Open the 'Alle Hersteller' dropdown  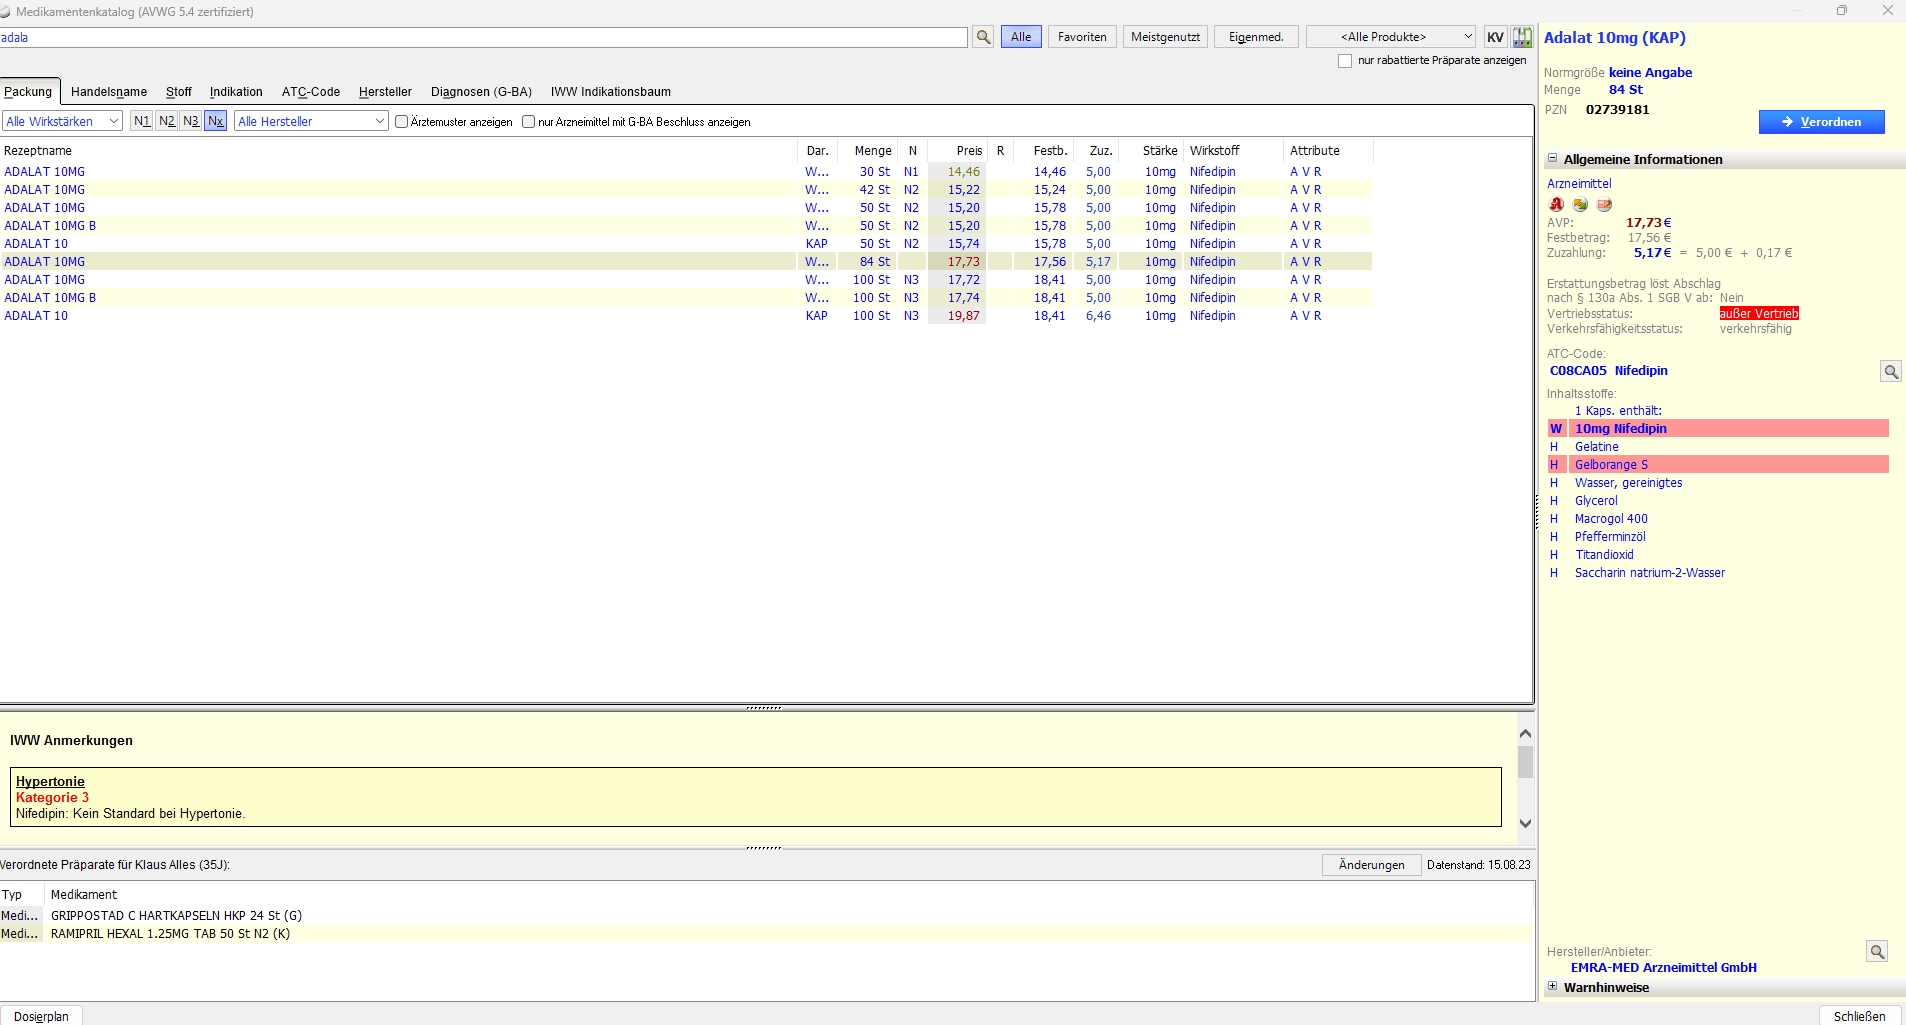(x=311, y=121)
